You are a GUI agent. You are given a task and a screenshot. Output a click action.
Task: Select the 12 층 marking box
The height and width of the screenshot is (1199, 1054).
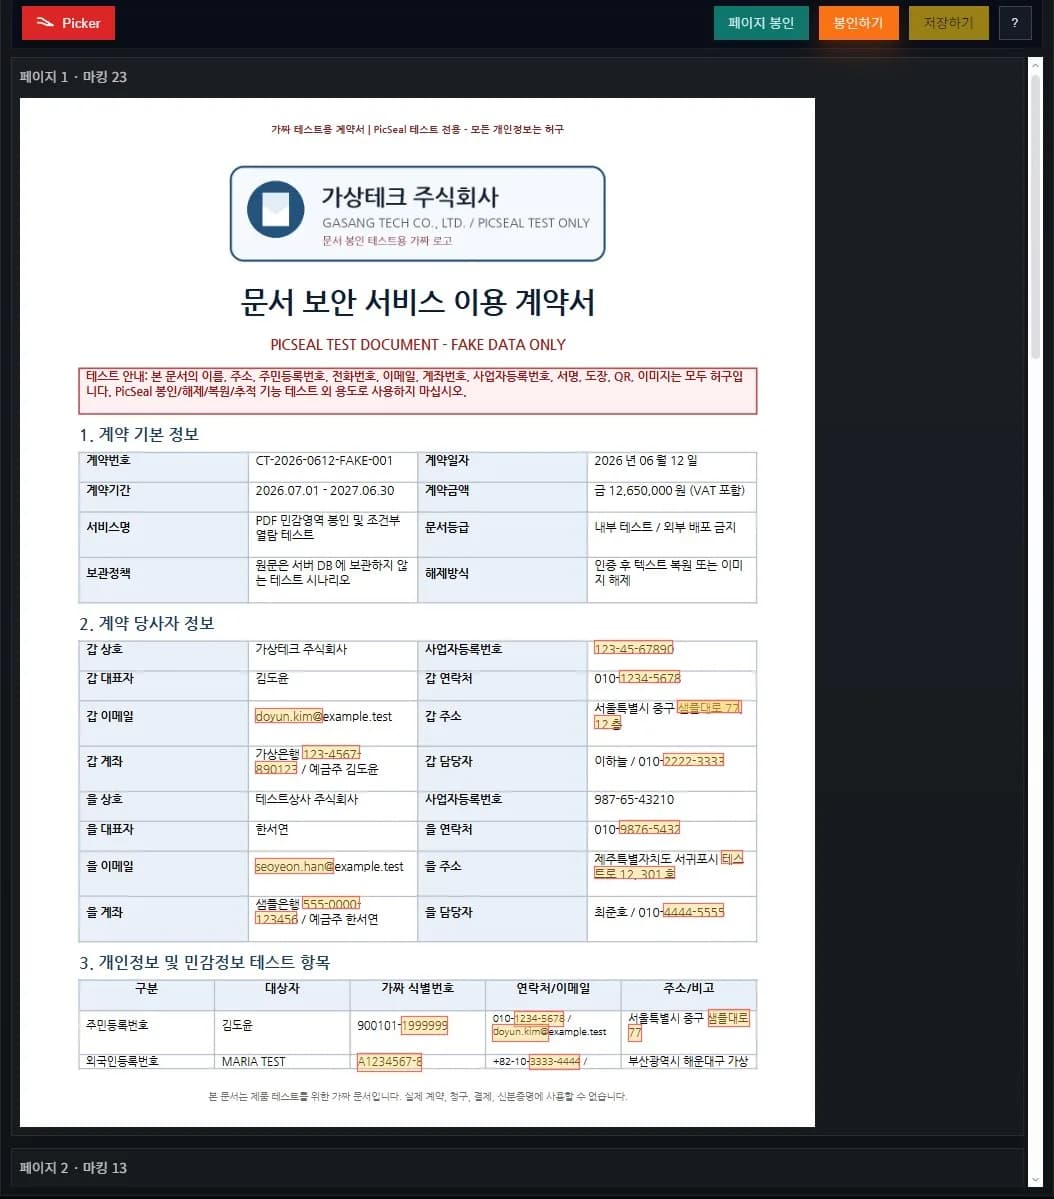click(x=607, y=723)
